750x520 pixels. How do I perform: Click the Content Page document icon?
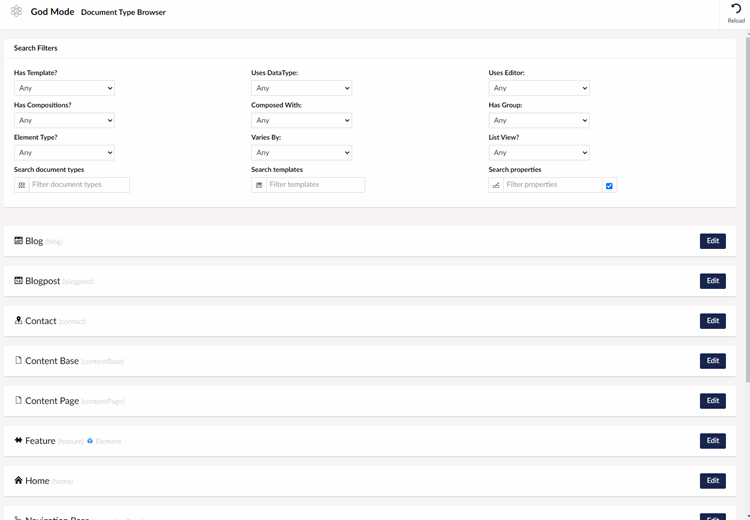tap(18, 400)
